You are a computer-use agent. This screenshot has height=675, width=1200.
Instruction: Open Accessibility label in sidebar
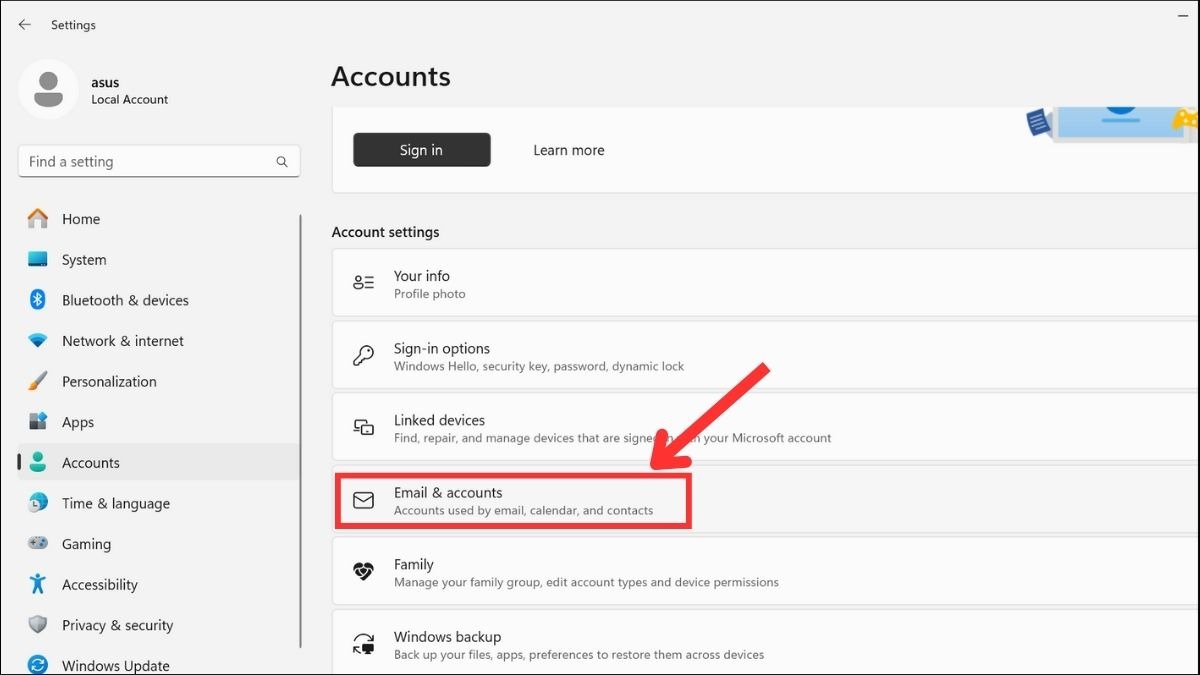100,585
